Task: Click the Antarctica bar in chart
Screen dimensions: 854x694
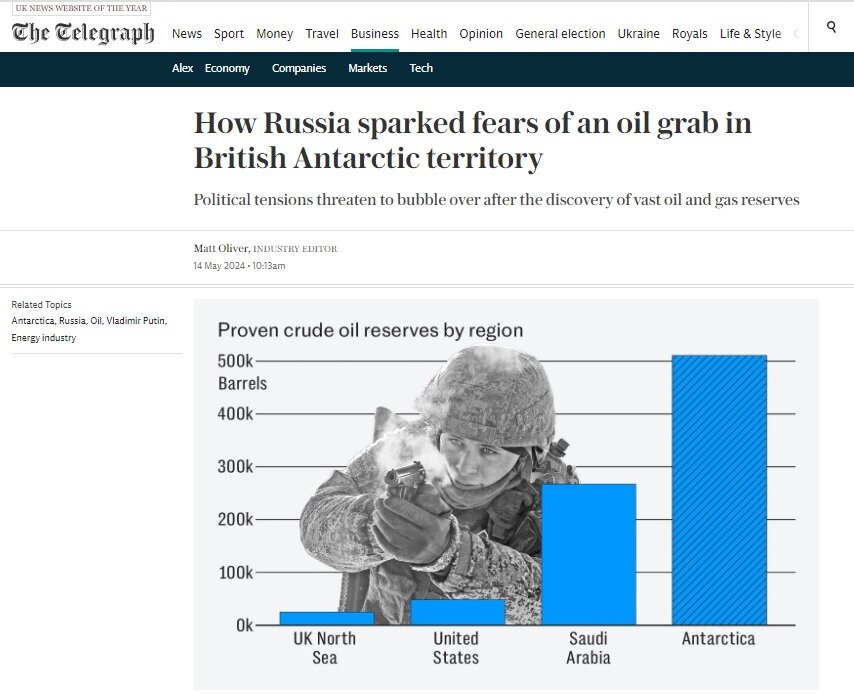Action: click(x=719, y=490)
